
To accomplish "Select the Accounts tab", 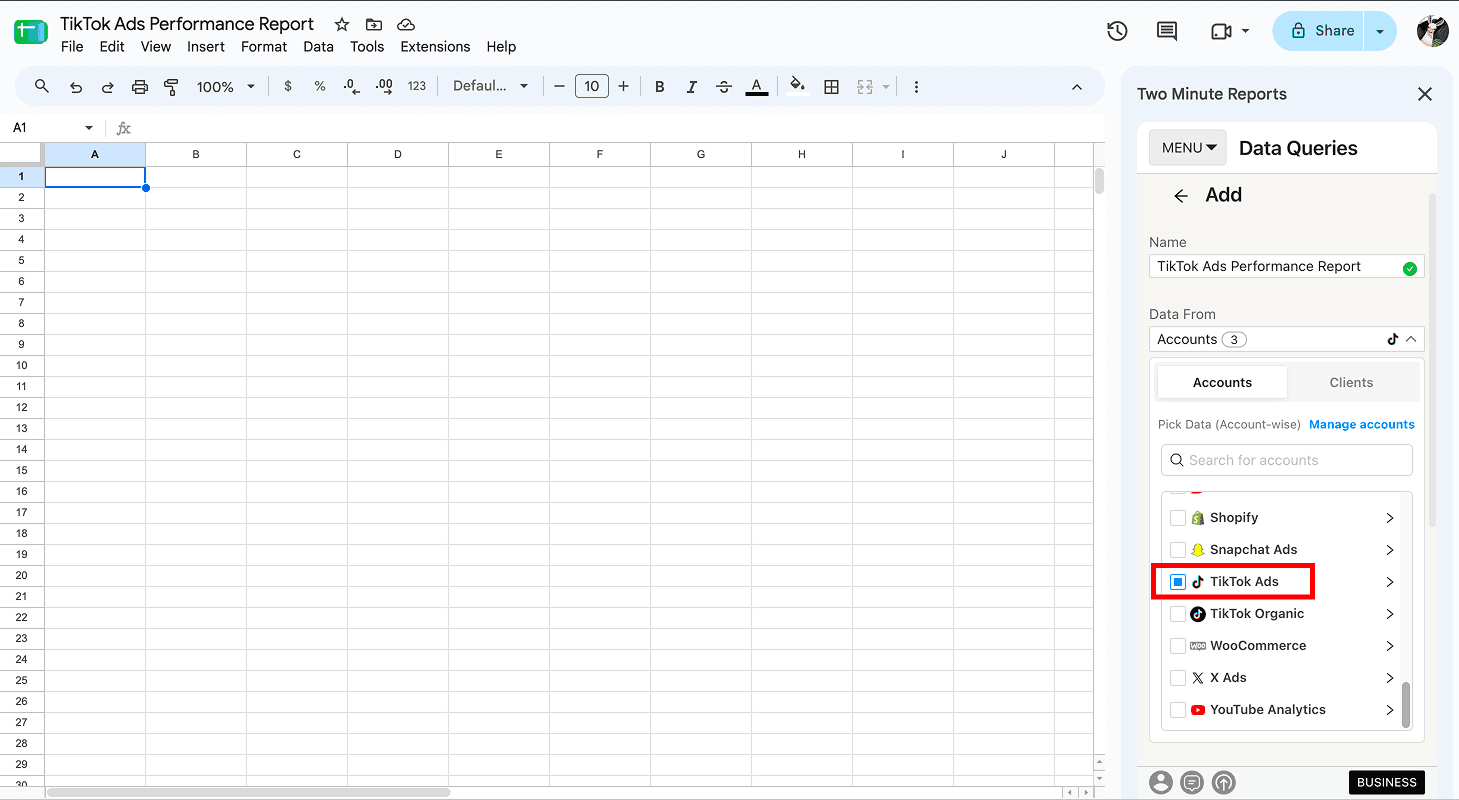I will click(1222, 383).
